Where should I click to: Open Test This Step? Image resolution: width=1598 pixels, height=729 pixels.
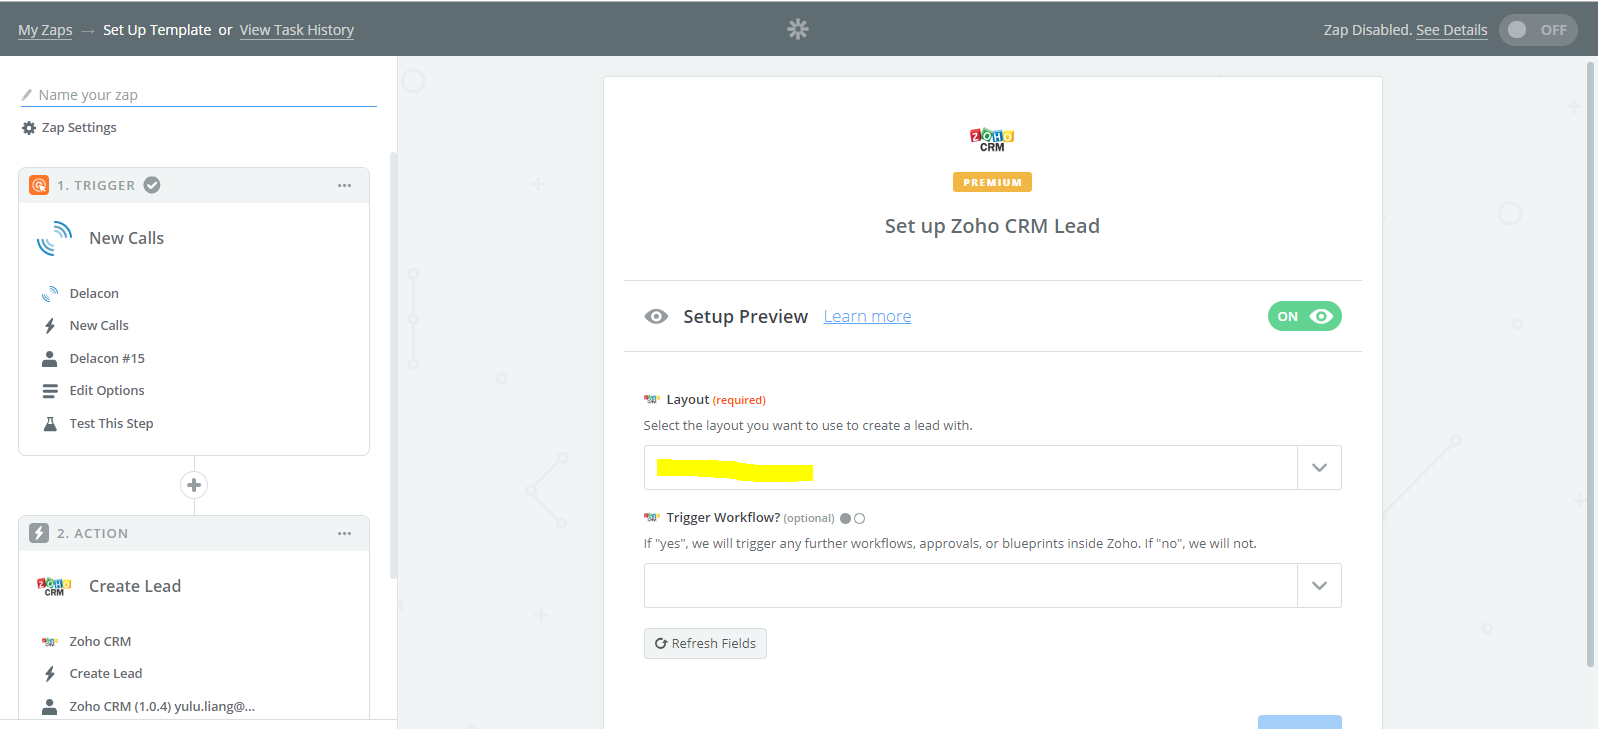[111, 423]
